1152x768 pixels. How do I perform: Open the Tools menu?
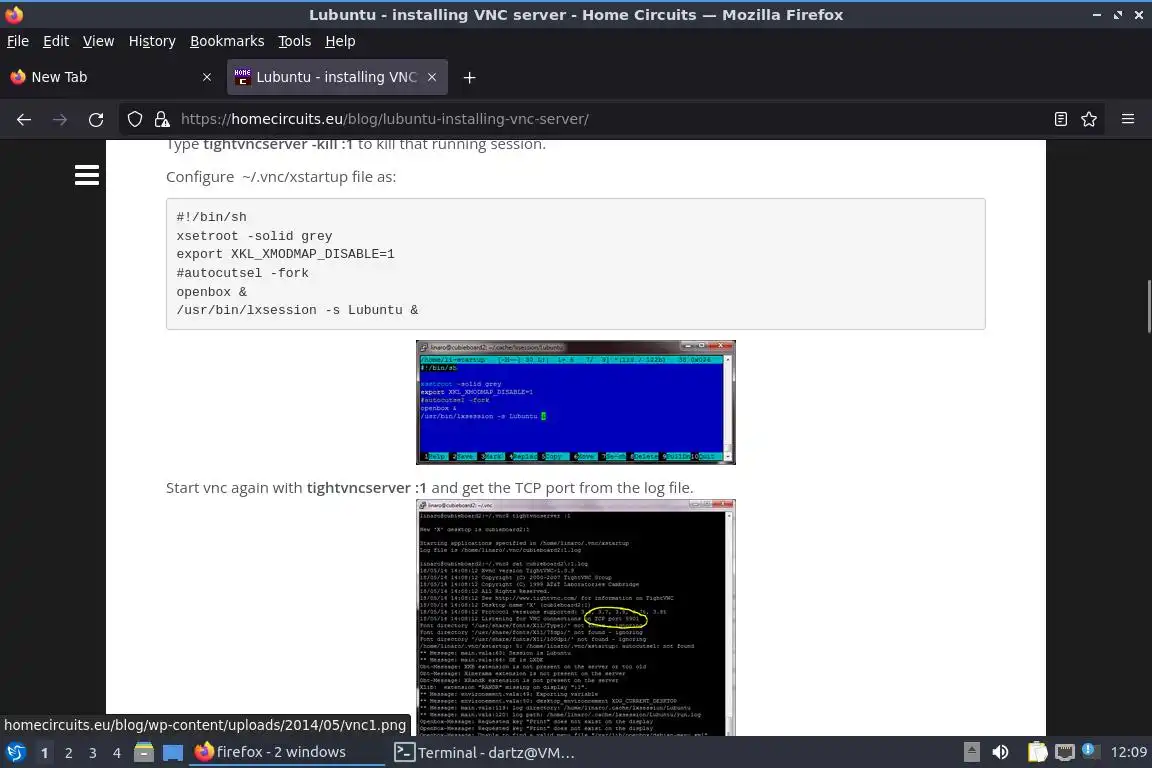pos(295,41)
